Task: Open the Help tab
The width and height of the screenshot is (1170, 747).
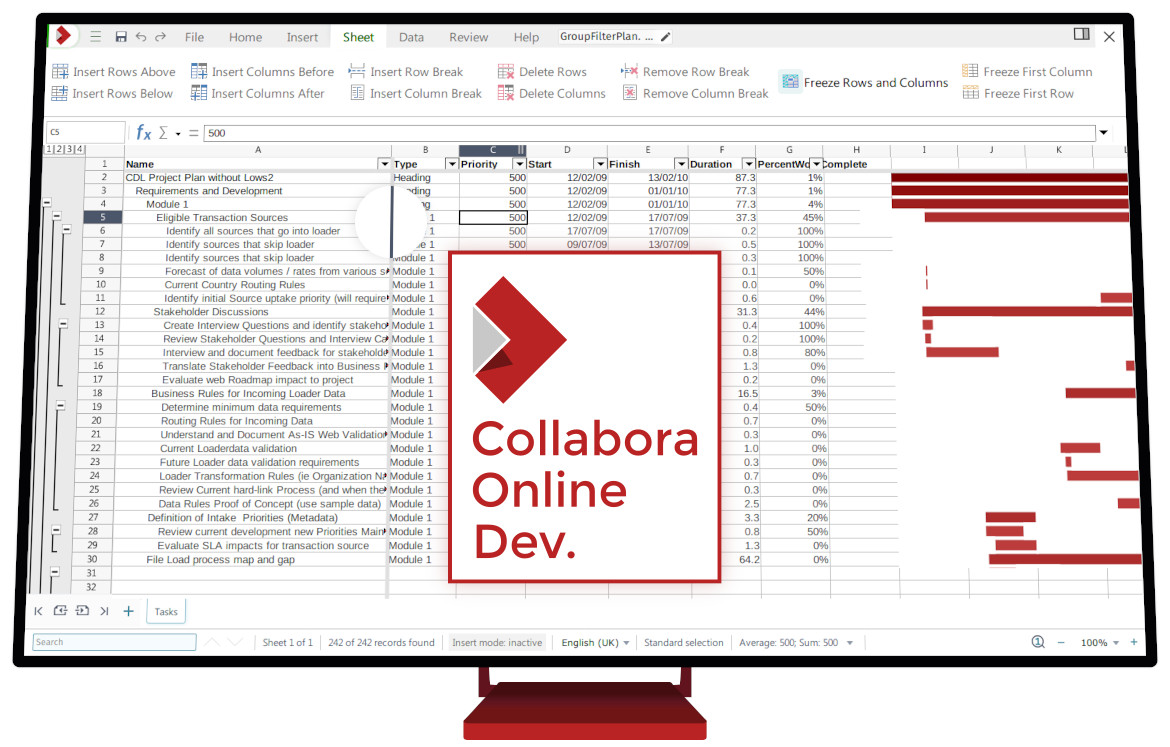Action: point(526,37)
